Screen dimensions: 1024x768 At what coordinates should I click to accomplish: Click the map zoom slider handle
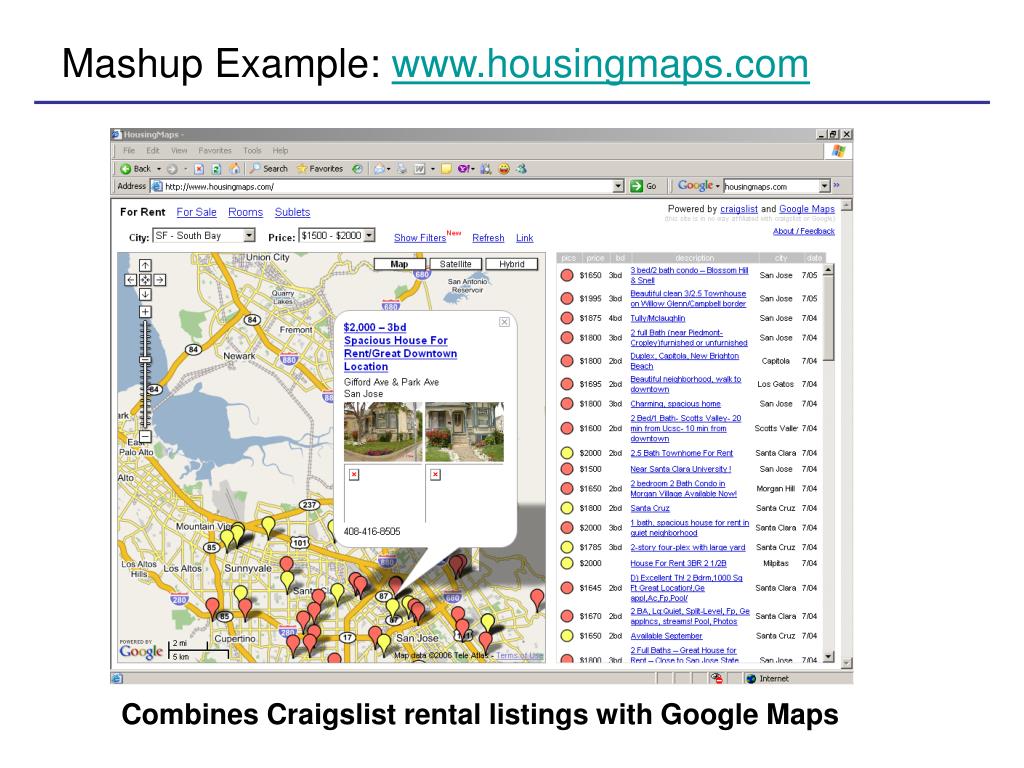(145, 359)
